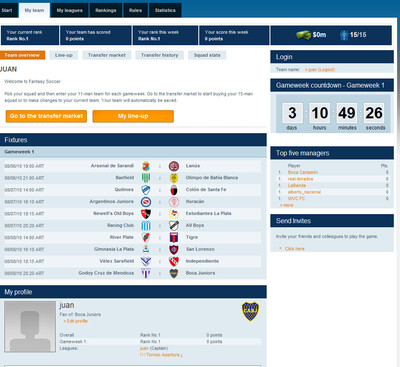Select the River Plate crest icon
Viewport: 400px width, 367px height.
(x=146, y=237)
